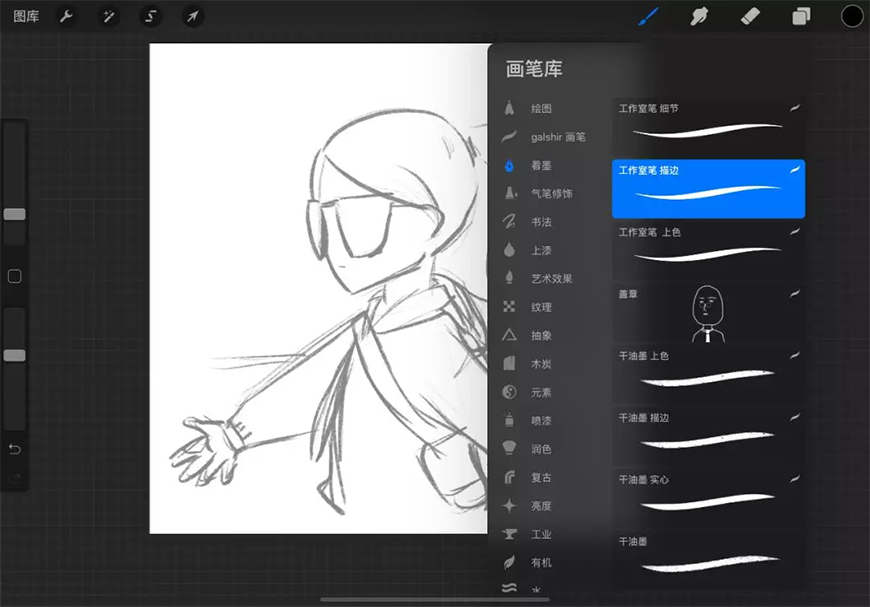Screen dimensions: 870x607
Task: Select the Smudge finger tool
Action: pos(699,16)
